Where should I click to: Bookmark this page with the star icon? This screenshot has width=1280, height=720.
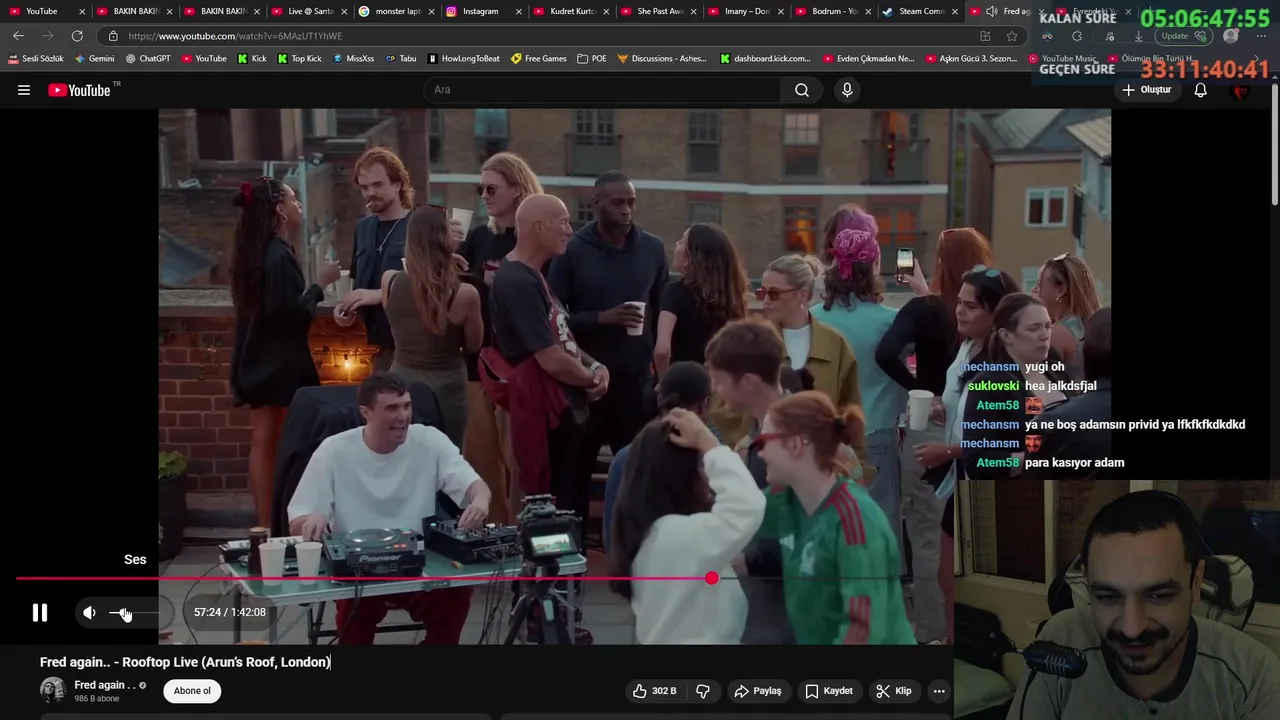click(1012, 36)
